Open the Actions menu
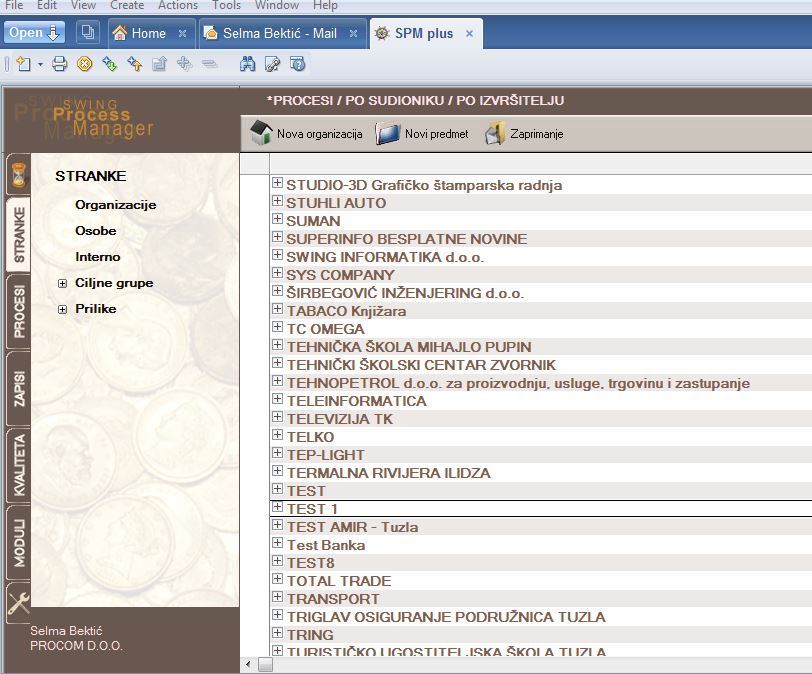The height and width of the screenshot is (674, 812). (178, 5)
